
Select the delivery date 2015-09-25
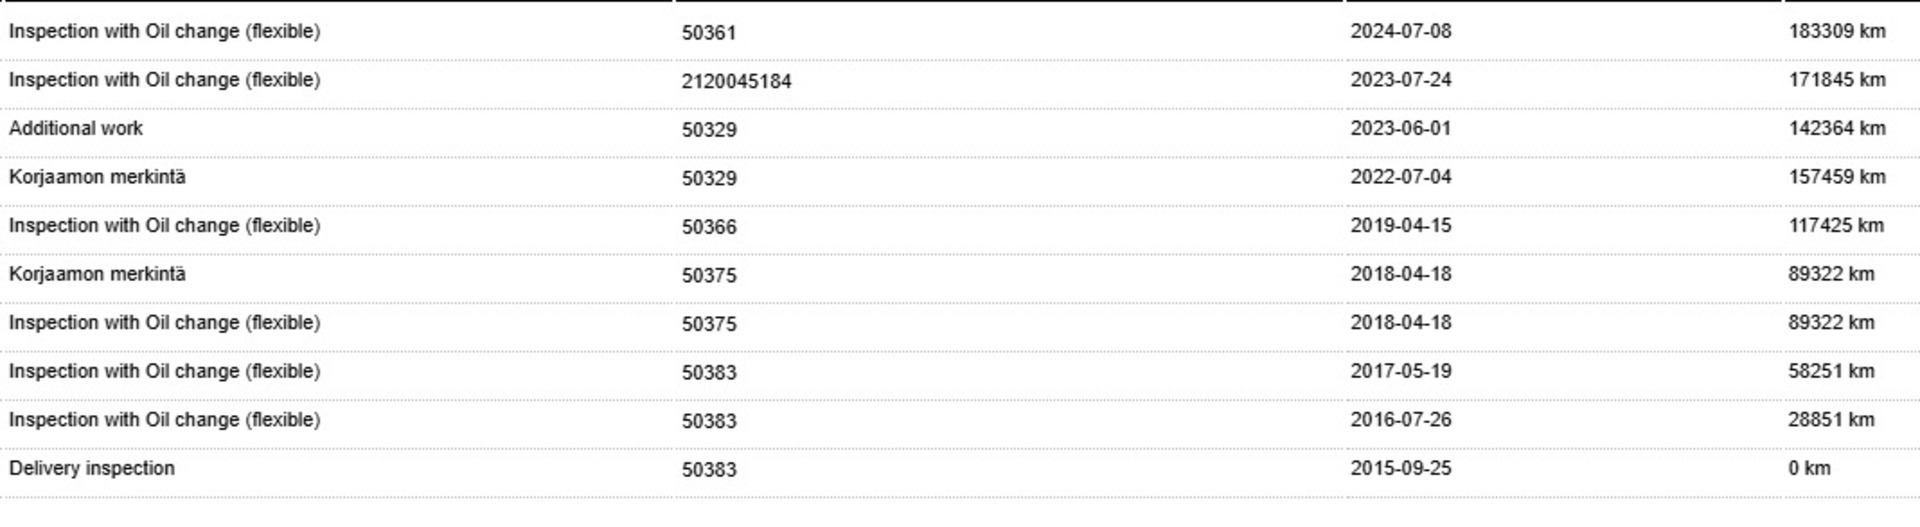tap(1400, 469)
